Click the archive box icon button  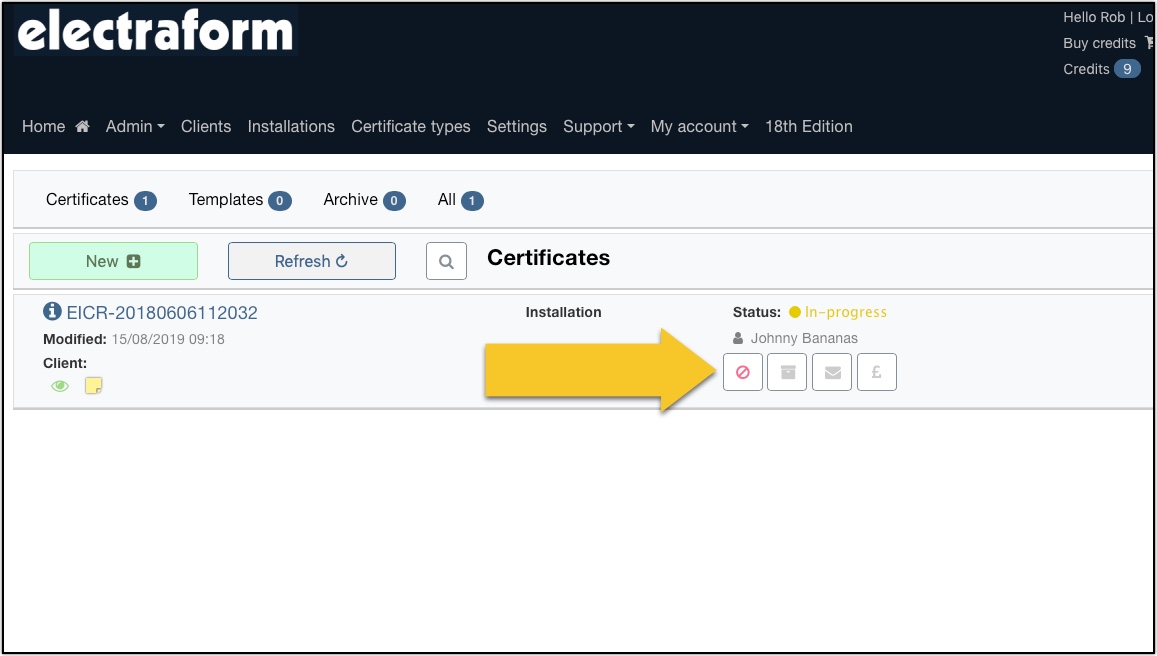point(787,372)
